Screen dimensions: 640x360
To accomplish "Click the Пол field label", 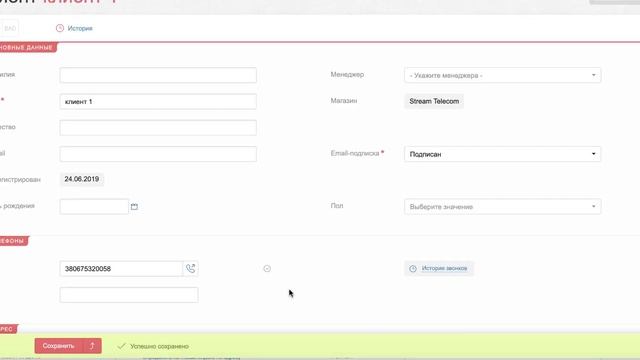I will pos(337,206).
